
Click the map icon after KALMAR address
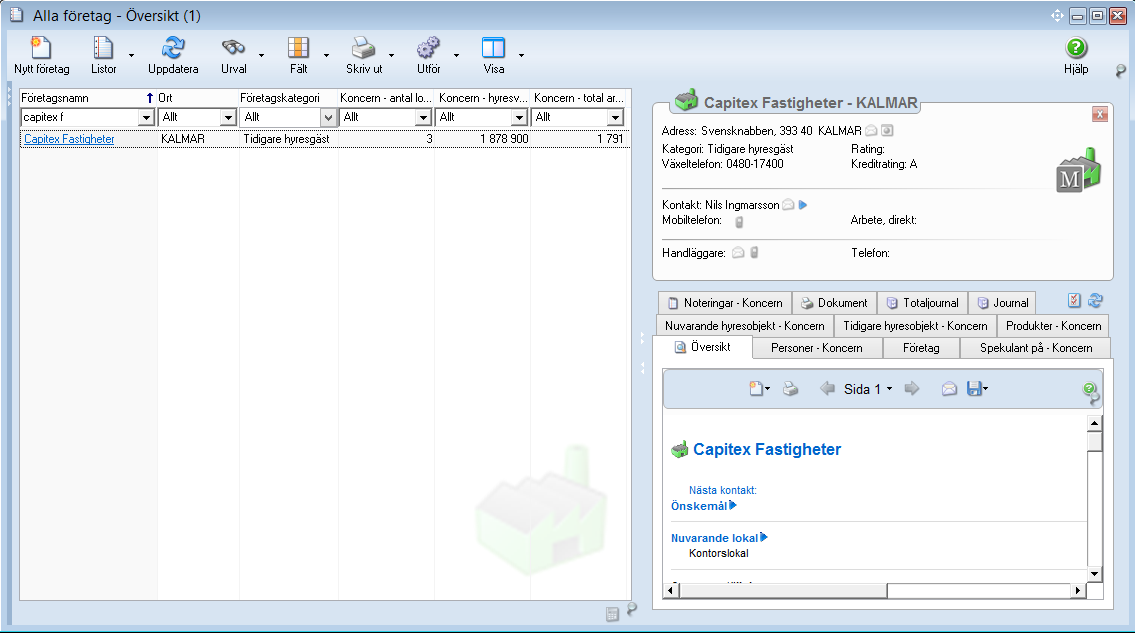(x=887, y=131)
